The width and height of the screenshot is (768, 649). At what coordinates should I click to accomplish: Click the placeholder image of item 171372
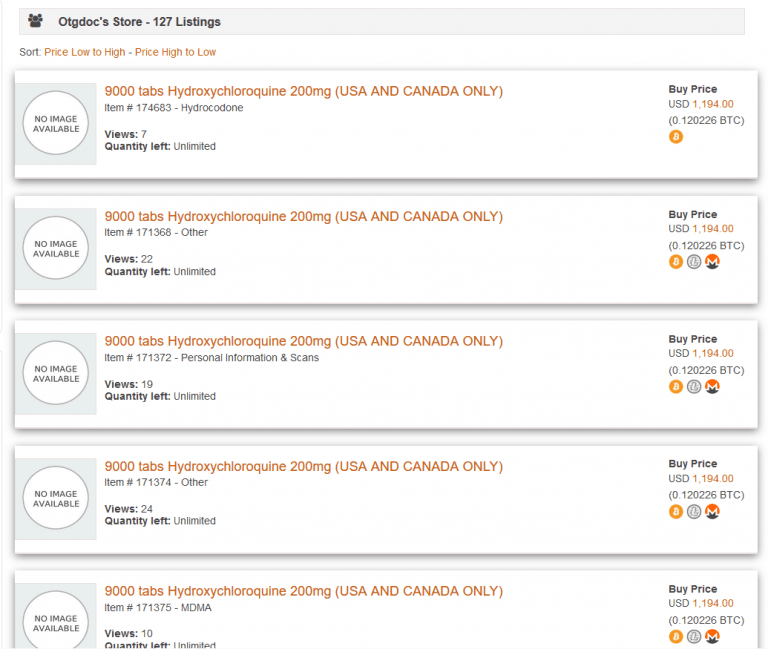coord(56,373)
